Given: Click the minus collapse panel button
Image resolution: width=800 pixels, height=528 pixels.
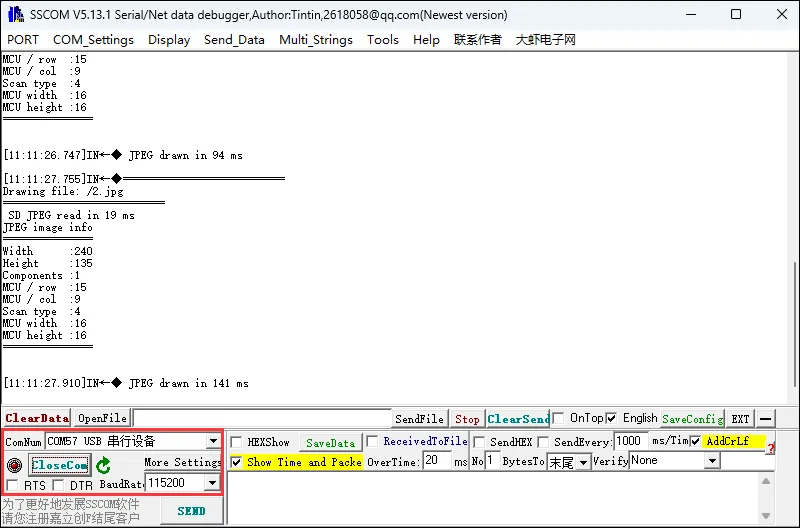Looking at the screenshot, I should (x=765, y=419).
